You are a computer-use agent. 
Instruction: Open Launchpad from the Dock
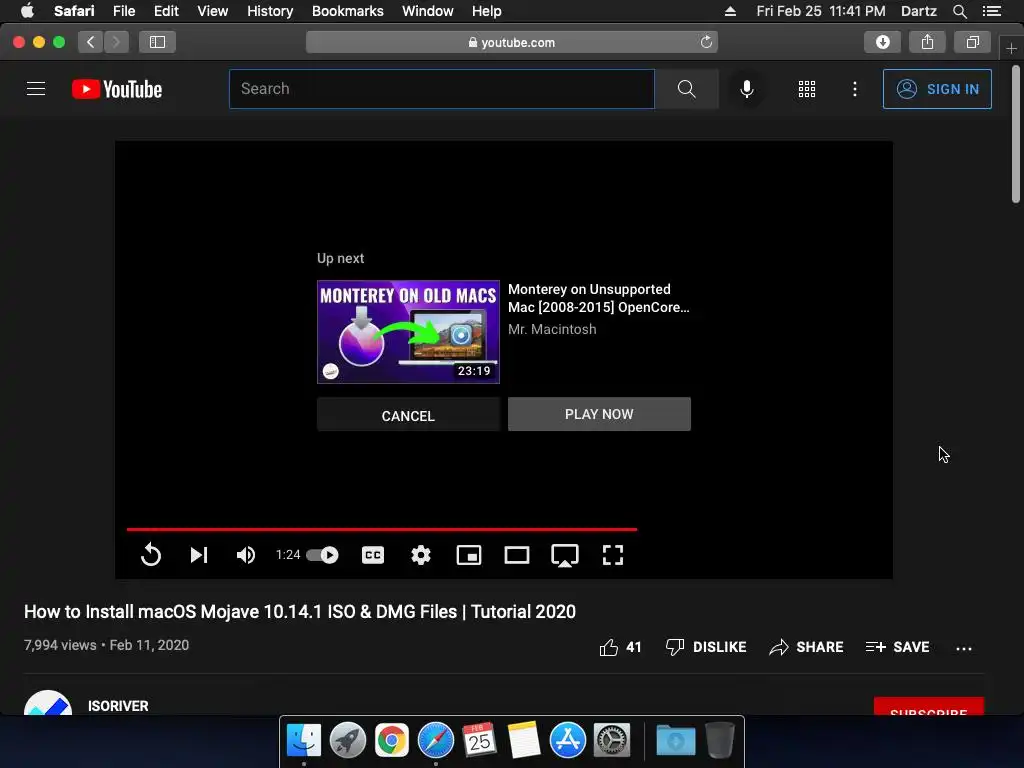(x=347, y=740)
